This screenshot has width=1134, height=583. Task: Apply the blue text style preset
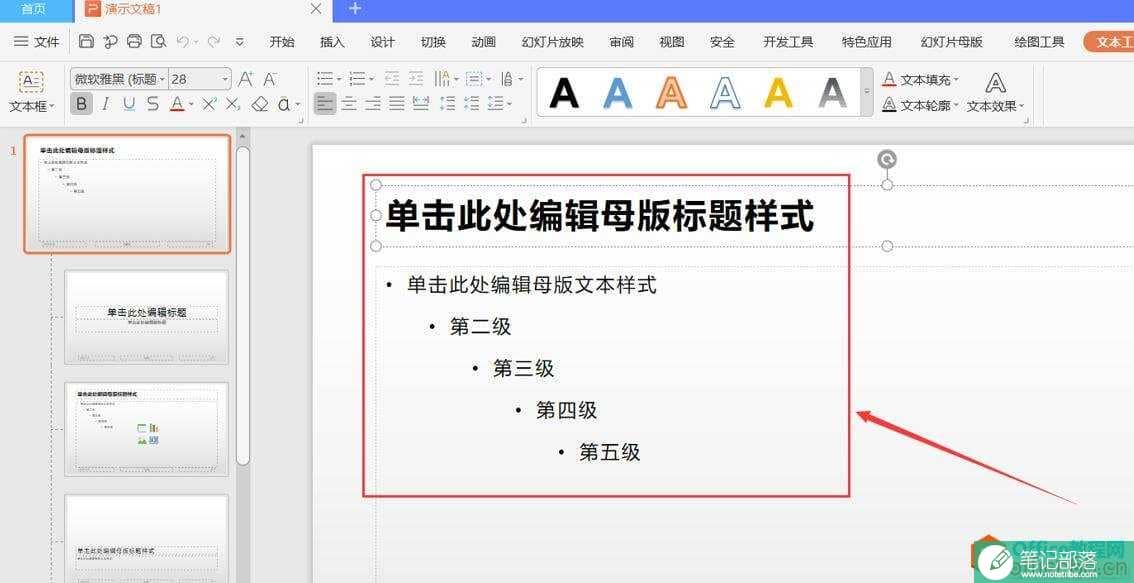(x=618, y=92)
